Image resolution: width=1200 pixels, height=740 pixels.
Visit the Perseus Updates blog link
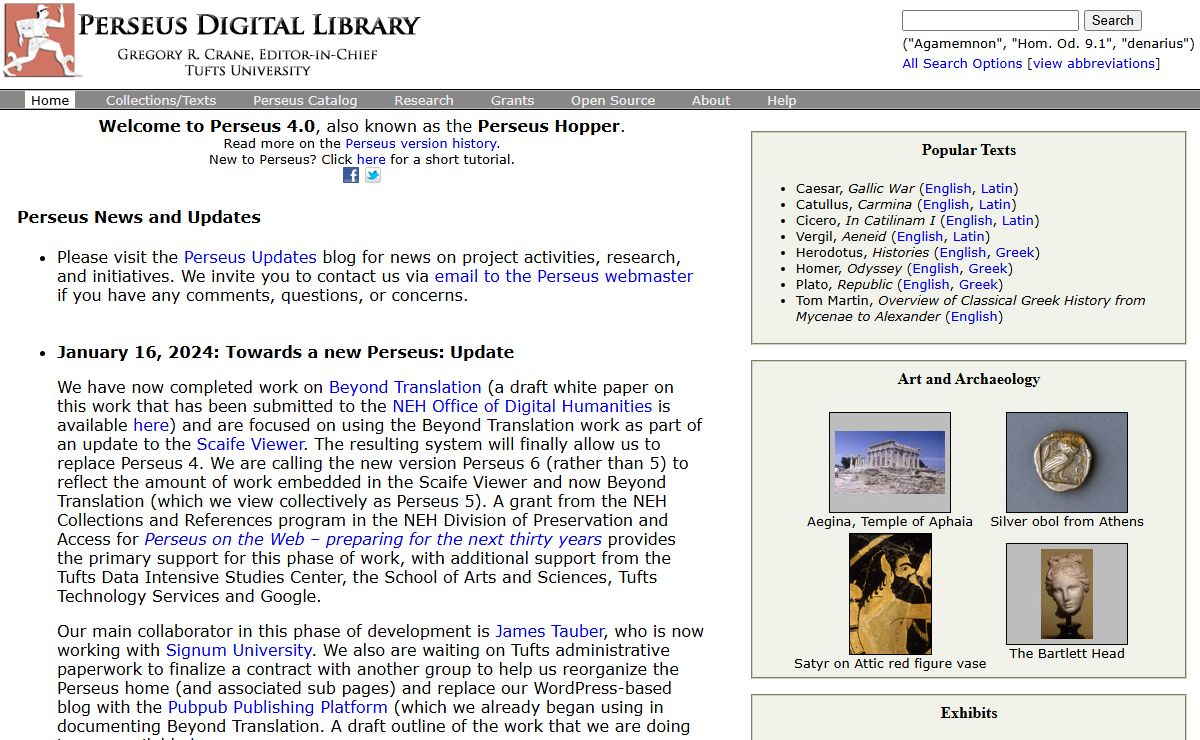250,257
